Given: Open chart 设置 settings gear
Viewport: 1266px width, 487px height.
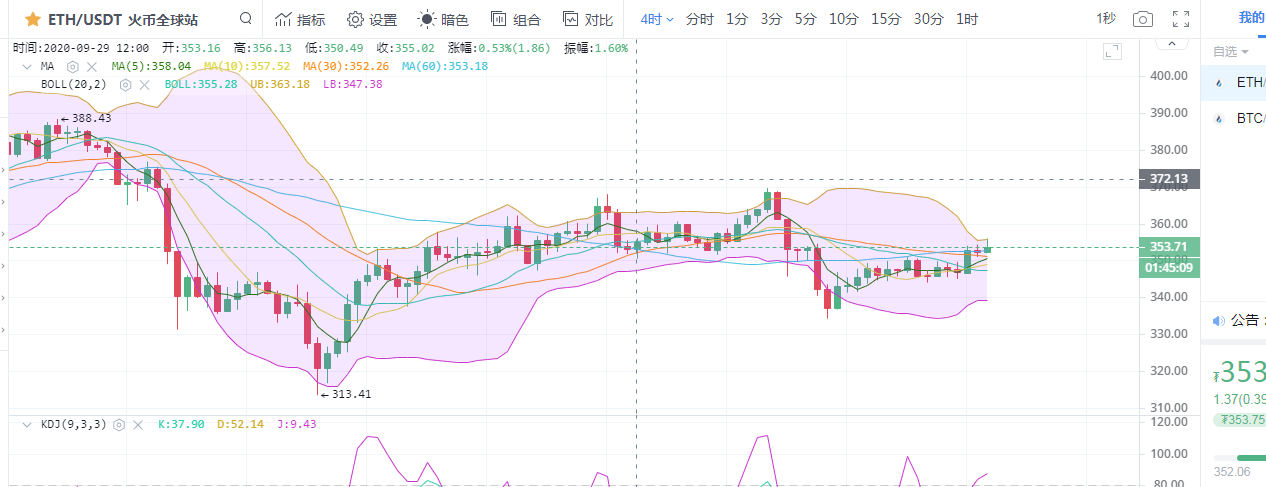Looking at the screenshot, I should [371, 19].
